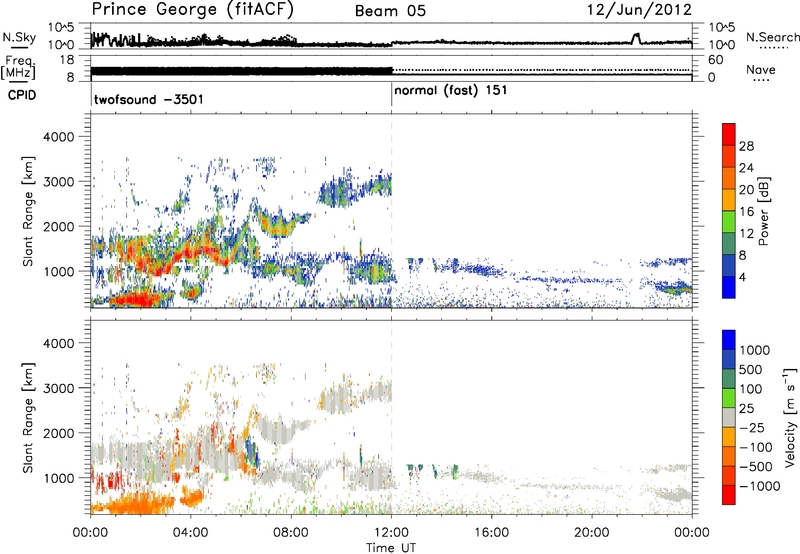Pick the red velocity swatch below -1000
This screenshot has width=800, height=554.
tap(729, 495)
